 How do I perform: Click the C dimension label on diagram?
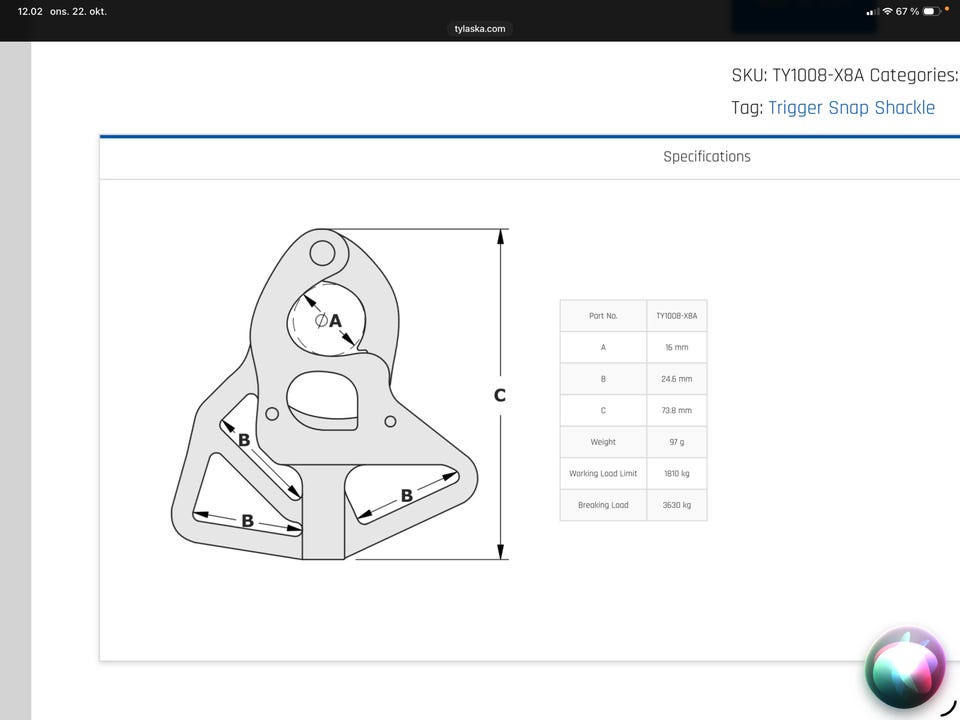point(500,396)
